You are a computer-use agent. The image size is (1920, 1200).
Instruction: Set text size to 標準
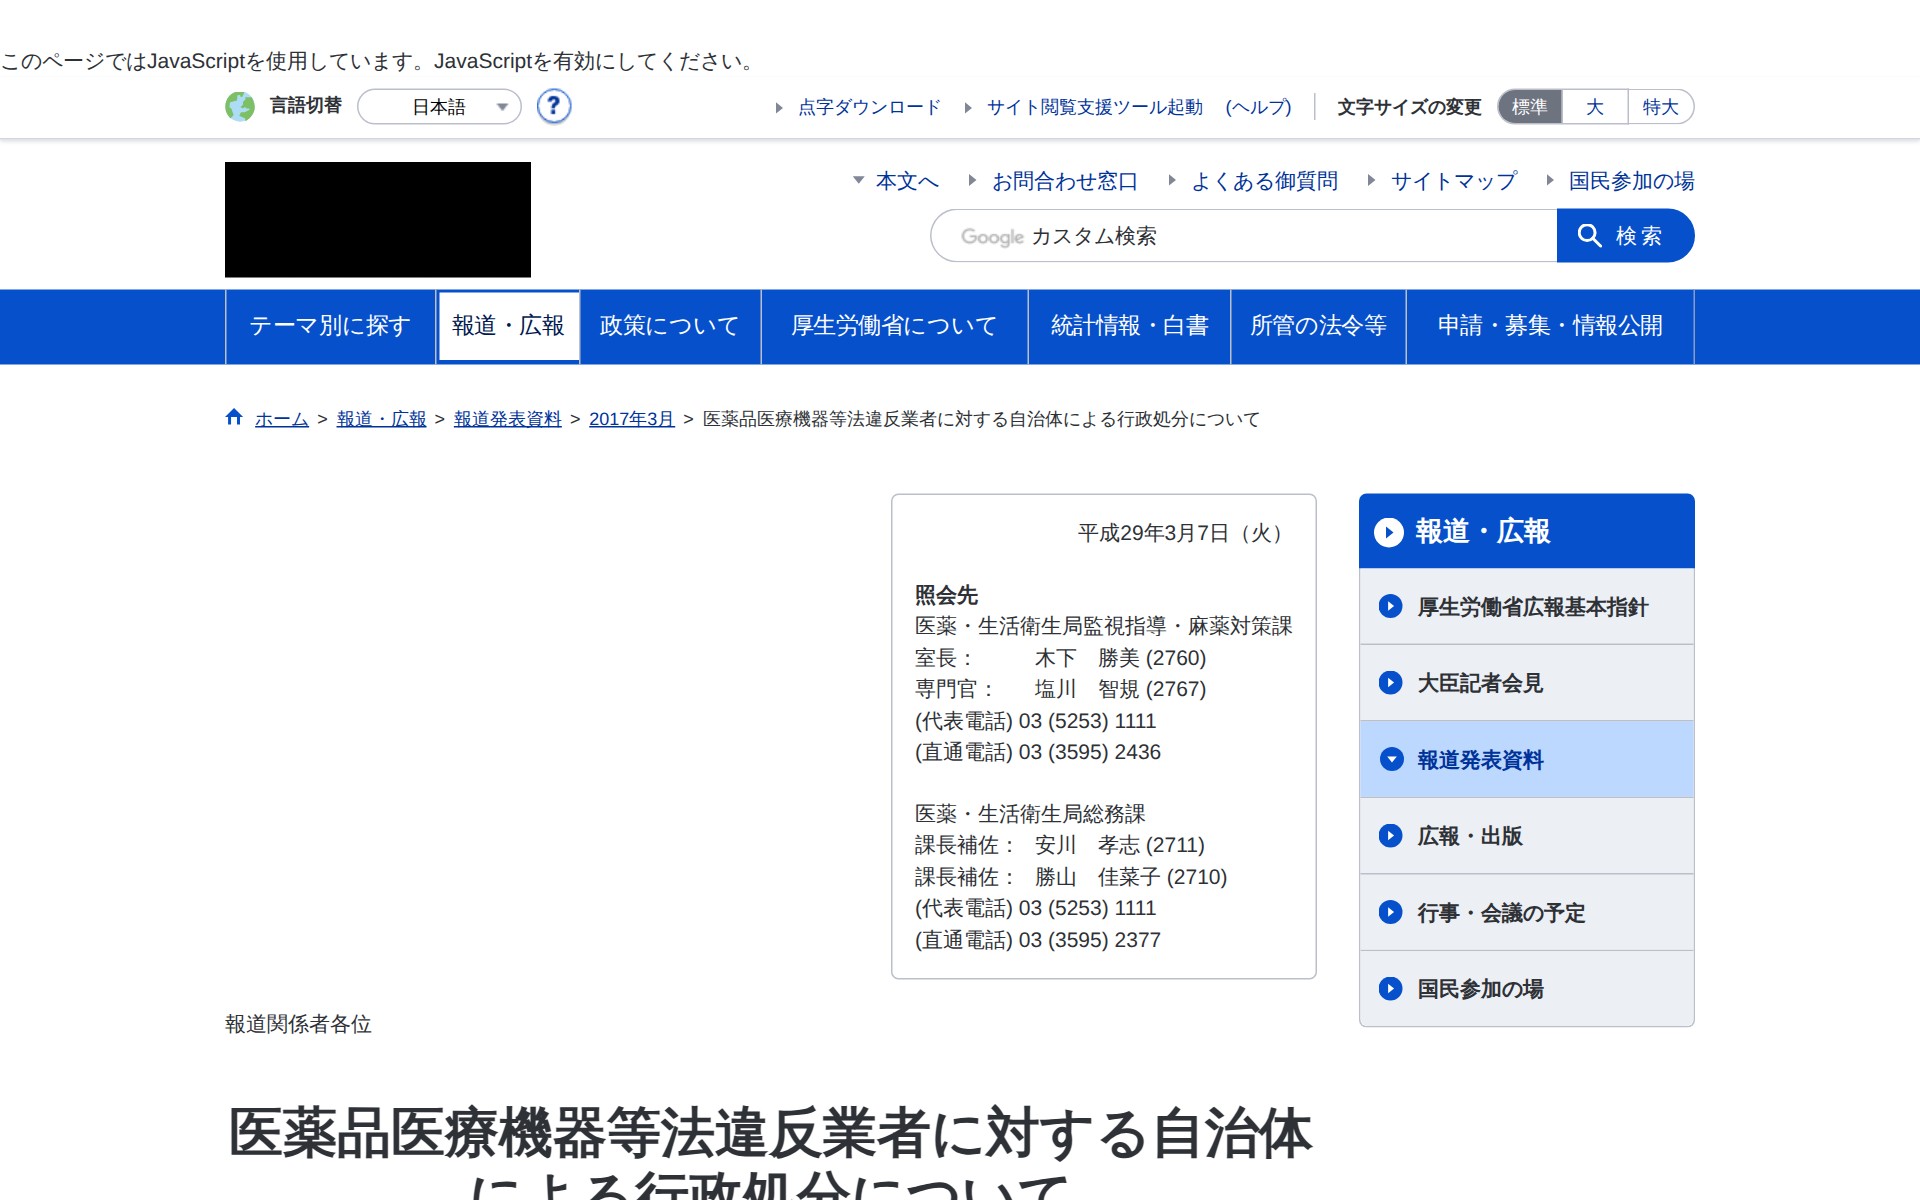tap(1529, 107)
